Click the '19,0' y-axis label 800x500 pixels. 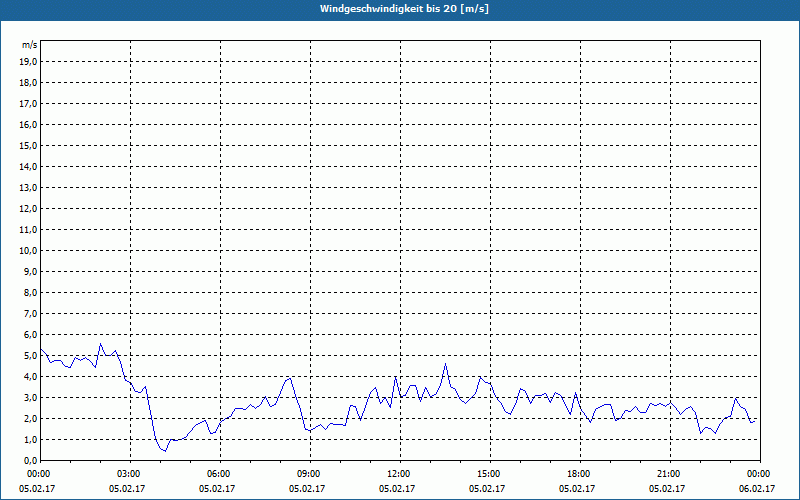coord(28,62)
